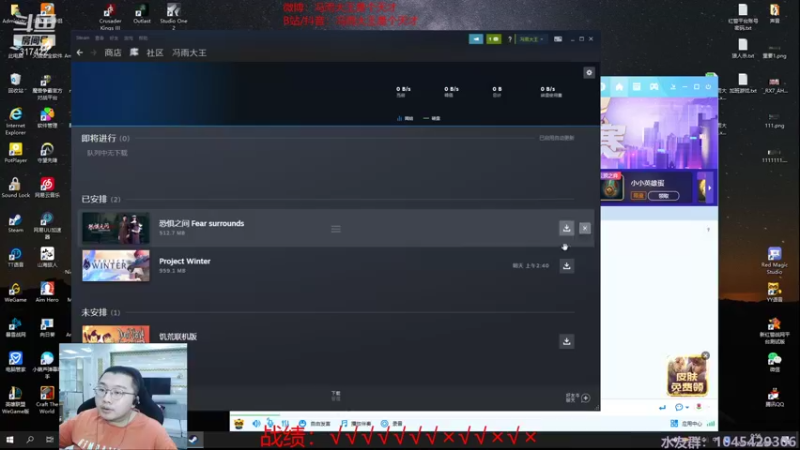The height and width of the screenshot is (450, 800).
Task: Open the 下载 downloads manager at bottom
Action: click(336, 395)
